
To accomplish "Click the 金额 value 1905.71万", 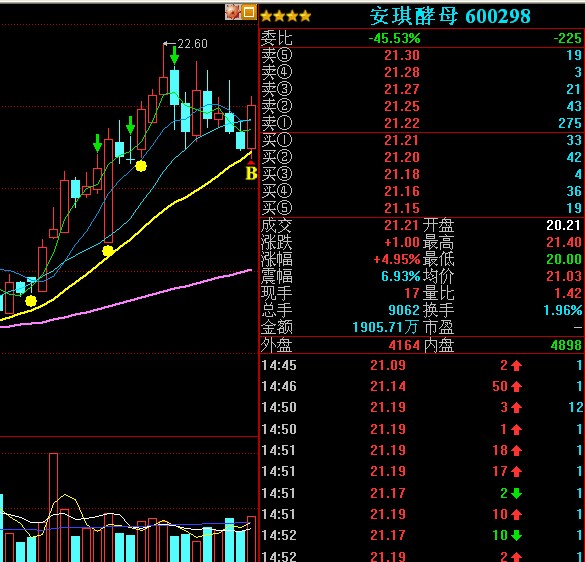I will (x=385, y=328).
